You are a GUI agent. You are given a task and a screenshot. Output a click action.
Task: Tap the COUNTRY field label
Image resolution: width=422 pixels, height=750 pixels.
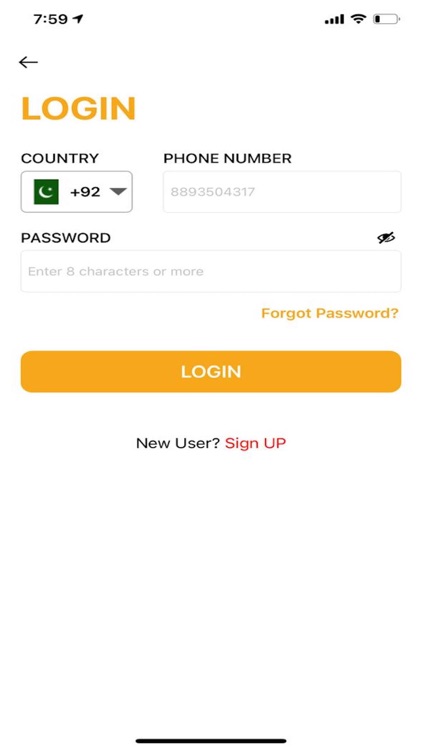(x=60, y=158)
